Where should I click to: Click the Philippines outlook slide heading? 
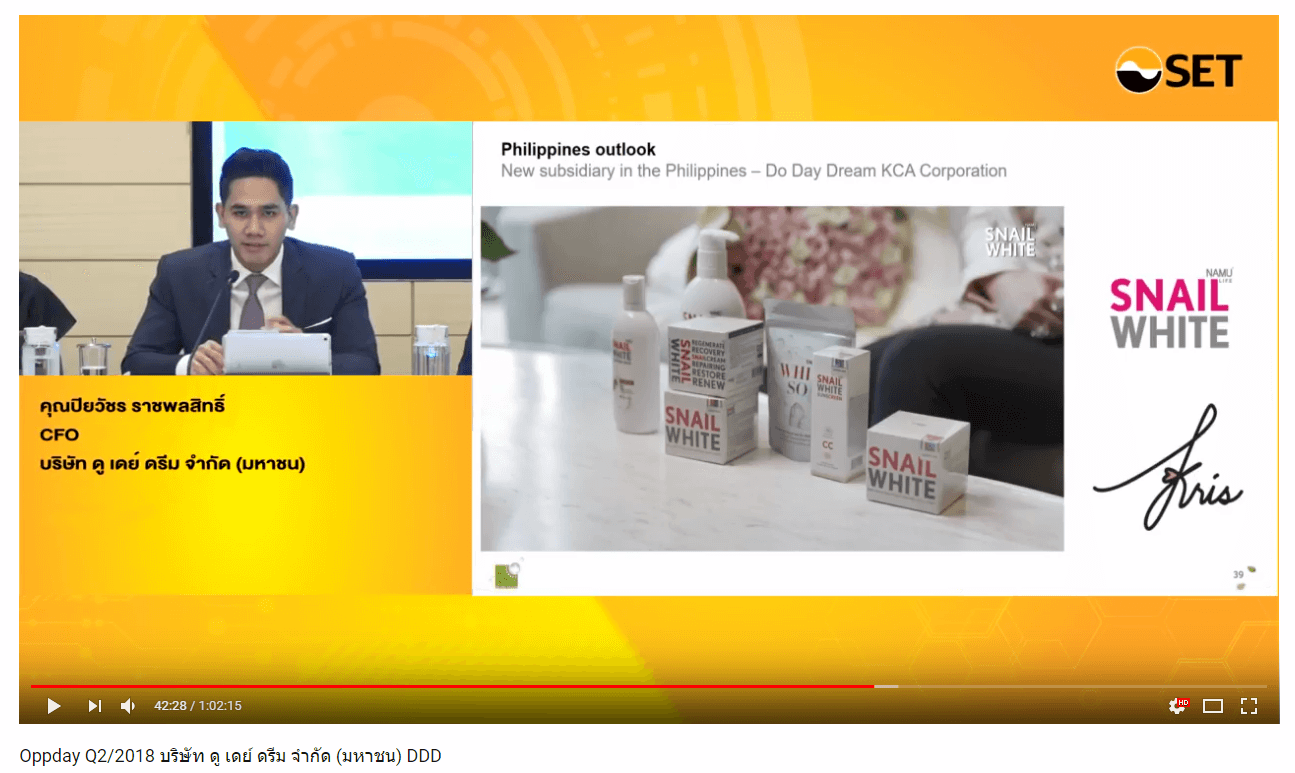[578, 149]
